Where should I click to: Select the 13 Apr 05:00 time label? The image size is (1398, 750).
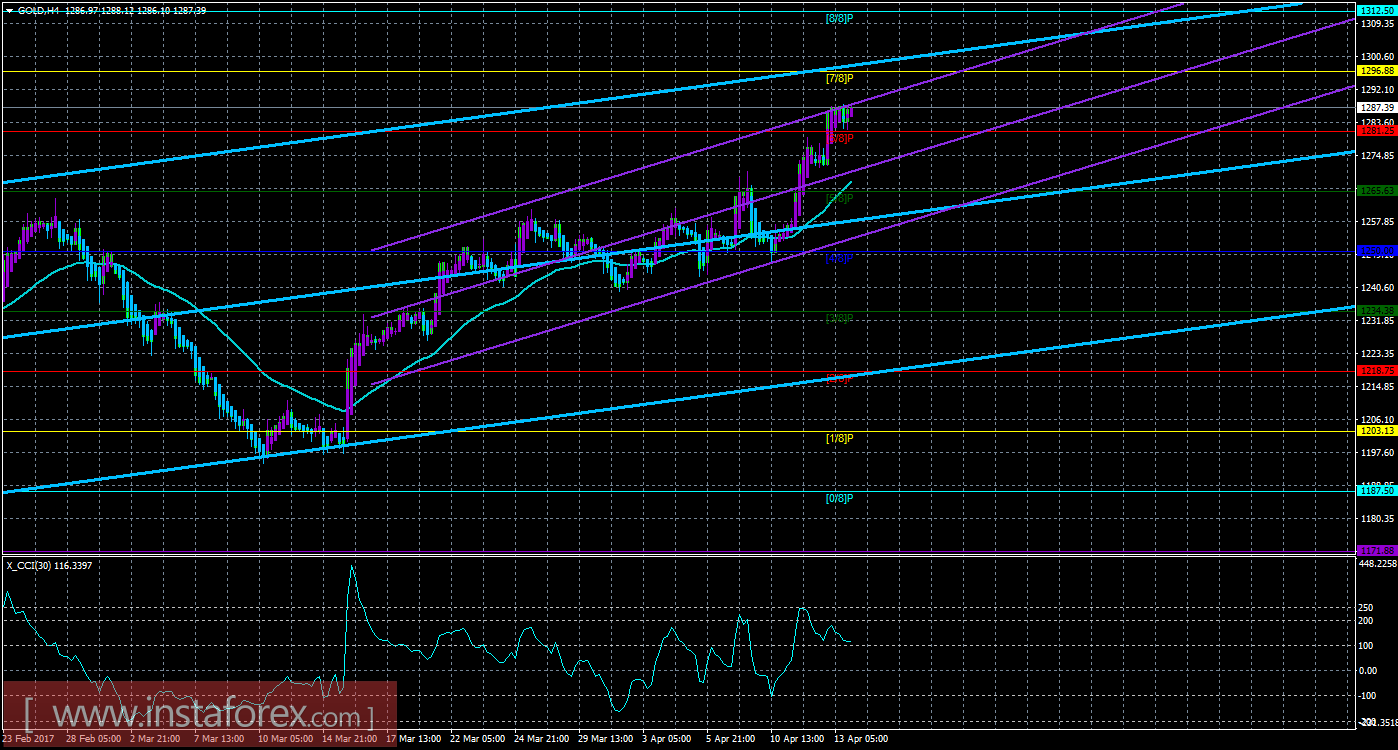[863, 739]
